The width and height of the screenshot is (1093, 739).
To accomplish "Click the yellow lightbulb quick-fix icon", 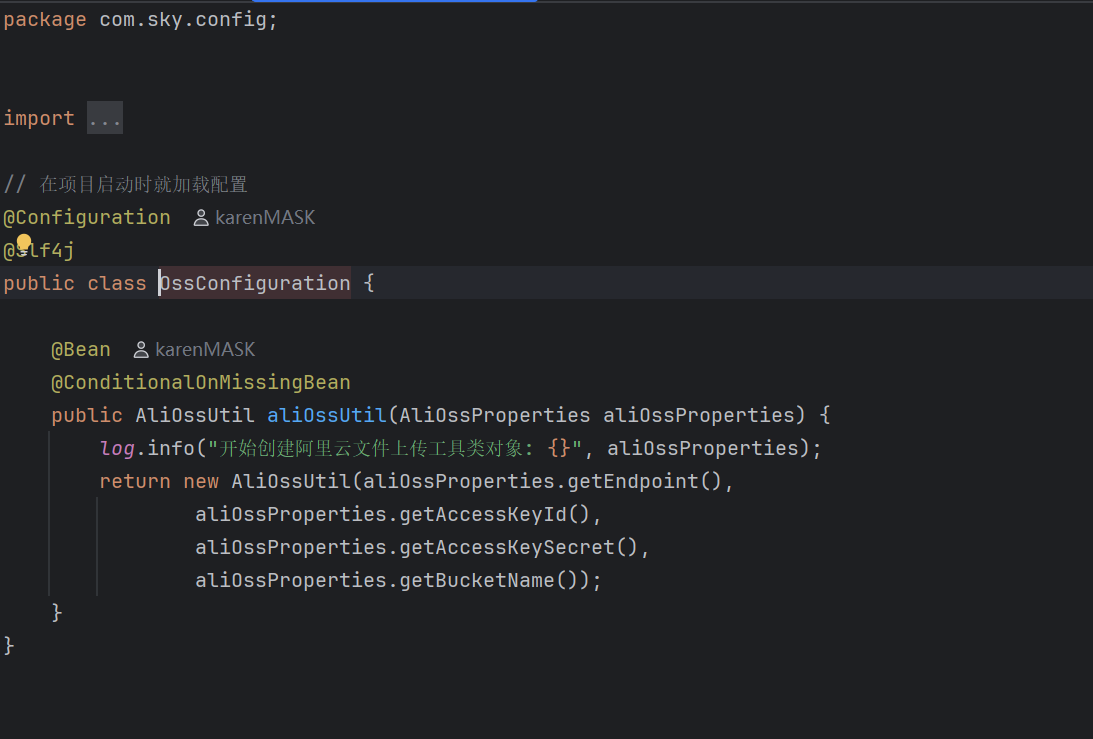I will point(24,243).
